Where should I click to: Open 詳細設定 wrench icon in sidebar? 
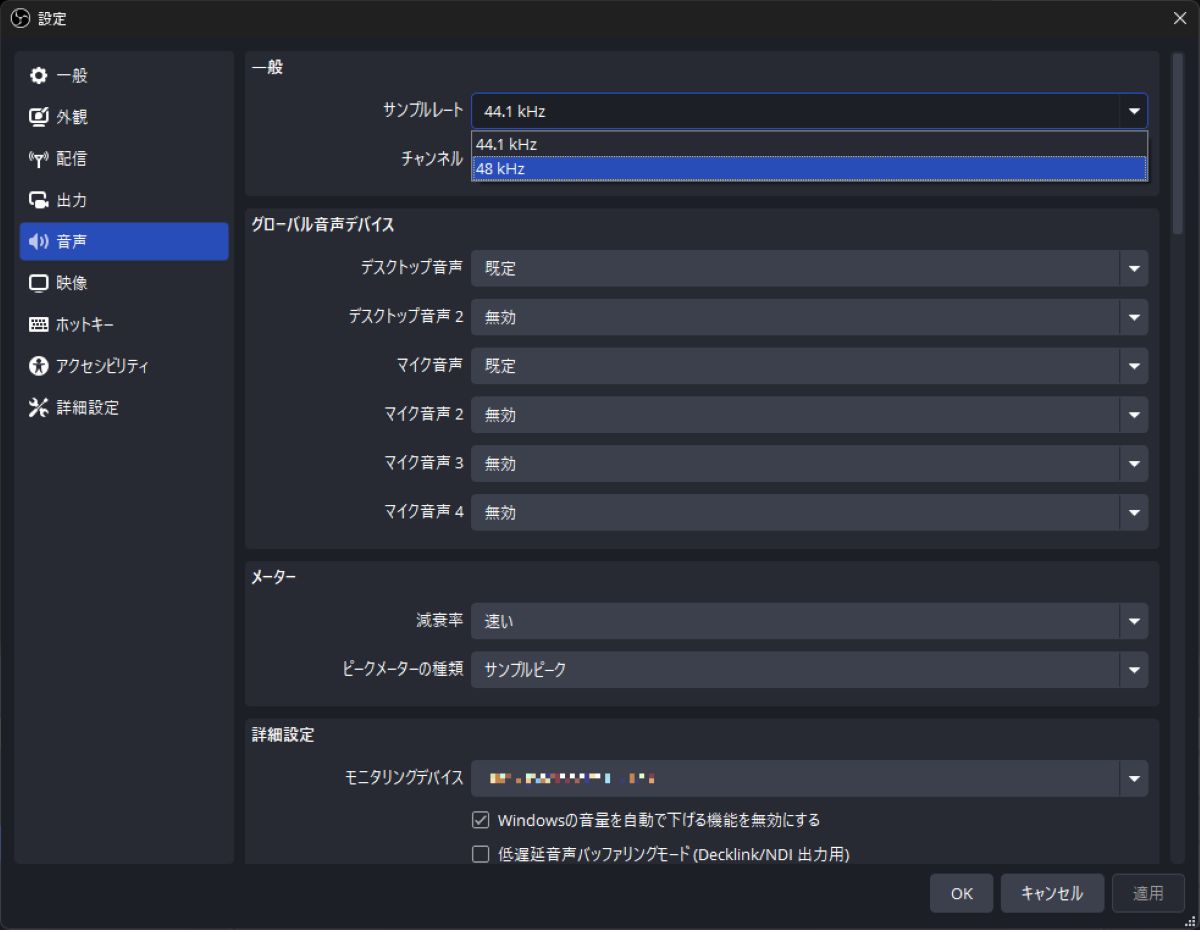pos(39,408)
